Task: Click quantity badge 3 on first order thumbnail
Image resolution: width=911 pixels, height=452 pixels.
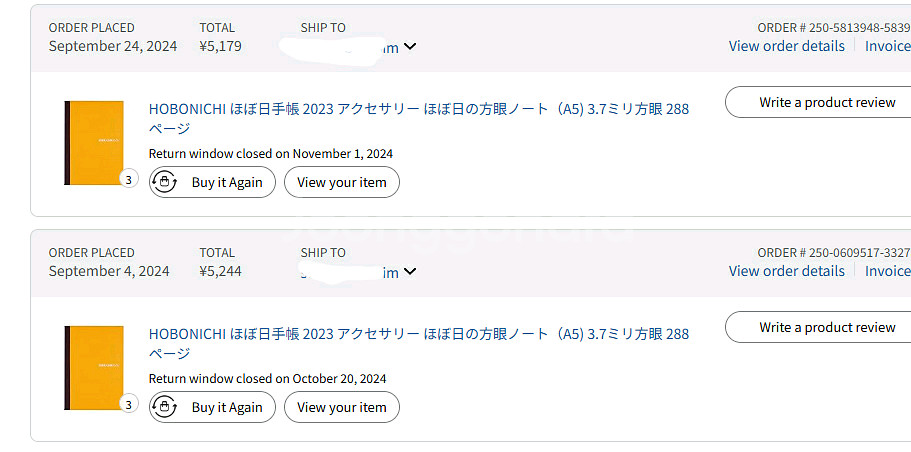Action: (x=129, y=180)
